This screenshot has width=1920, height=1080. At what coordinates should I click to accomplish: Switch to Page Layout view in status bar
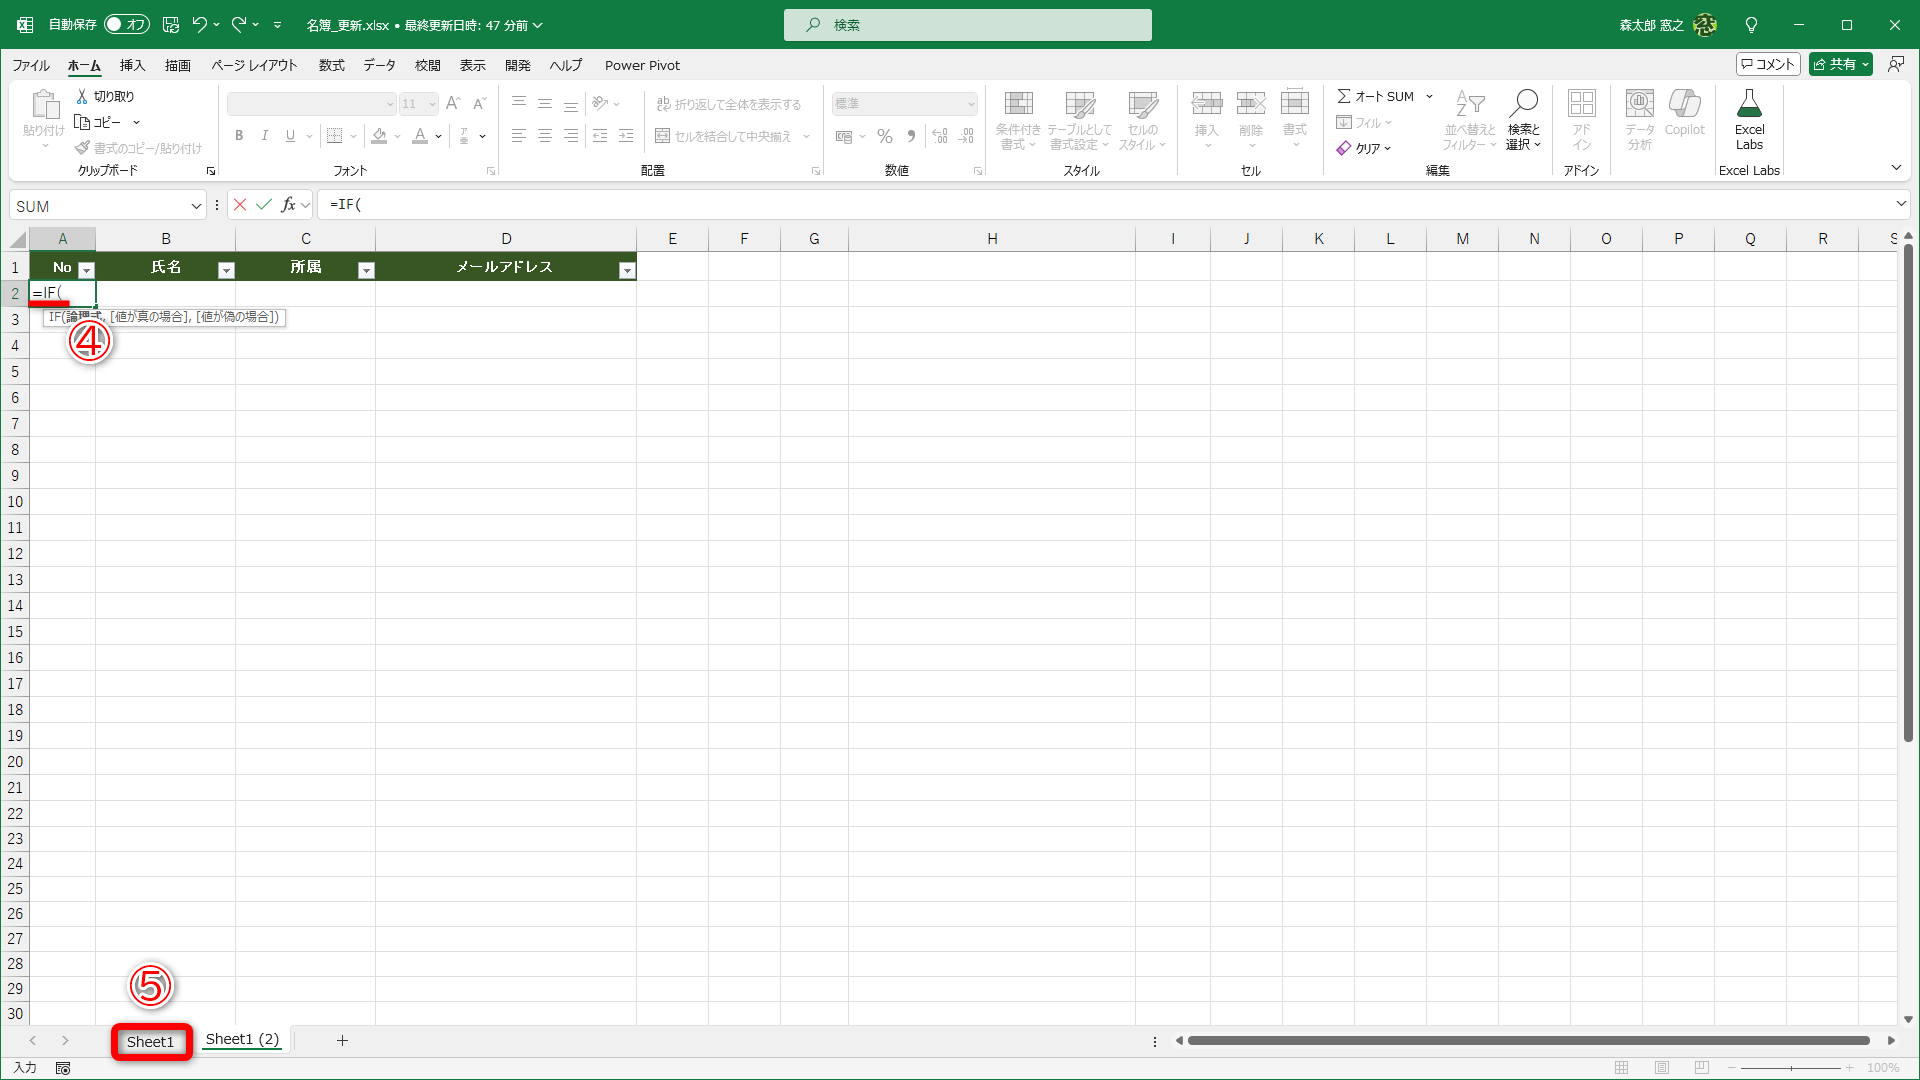pyautogui.click(x=1662, y=1068)
